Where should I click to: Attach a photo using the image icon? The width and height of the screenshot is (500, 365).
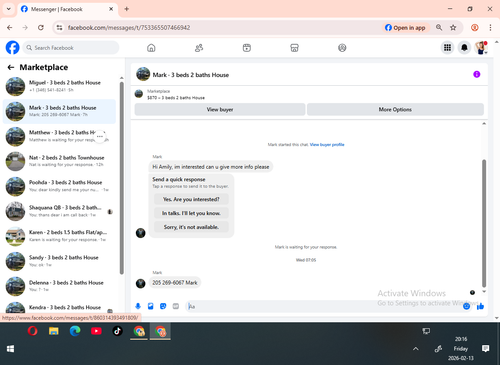pyautogui.click(x=150, y=306)
